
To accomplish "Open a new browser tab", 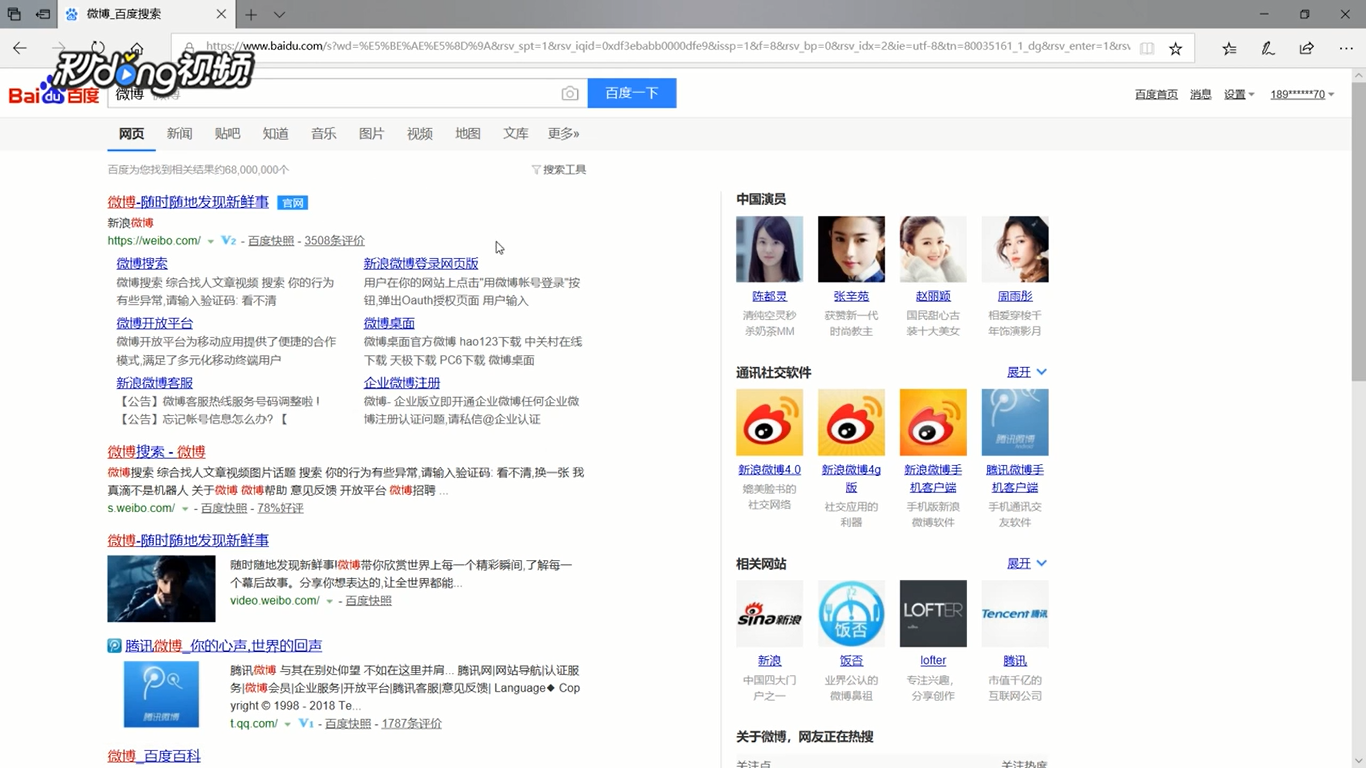I will pos(251,14).
